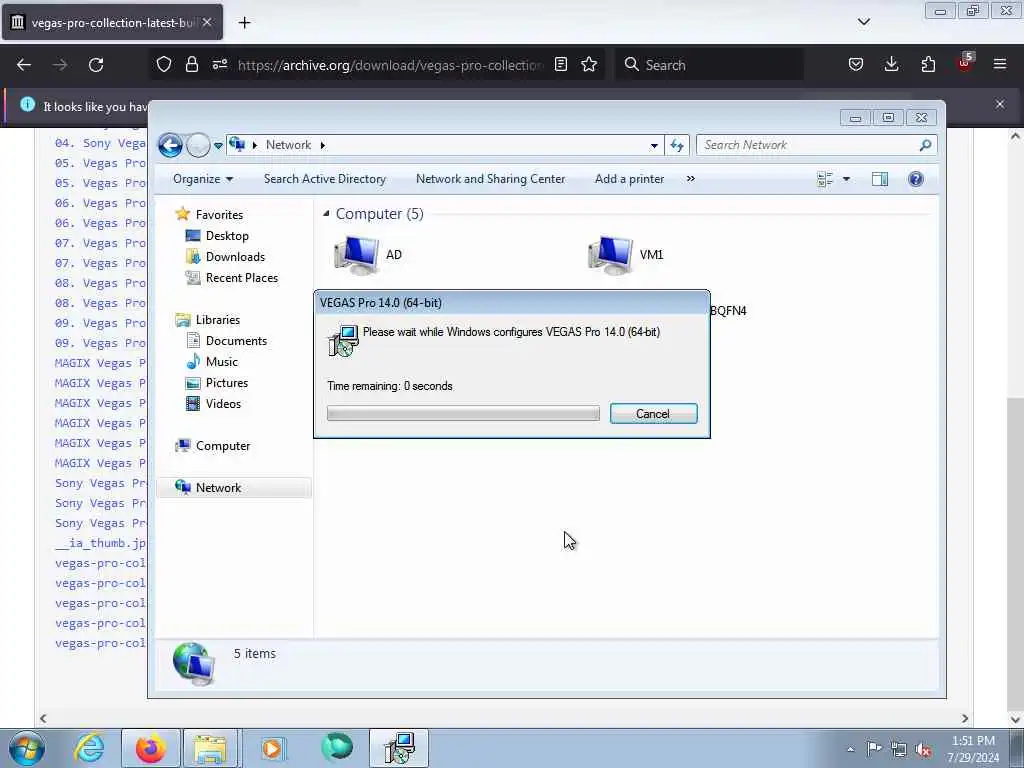The width and height of the screenshot is (1024, 768).
Task: Open site permissions icon in URL bar
Action: tap(220, 64)
